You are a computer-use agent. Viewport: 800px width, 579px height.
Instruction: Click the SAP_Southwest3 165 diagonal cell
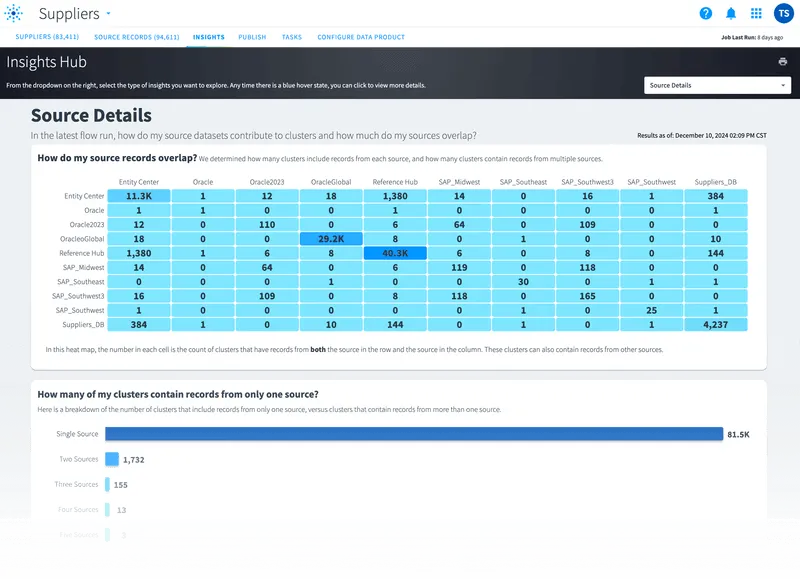(587, 296)
